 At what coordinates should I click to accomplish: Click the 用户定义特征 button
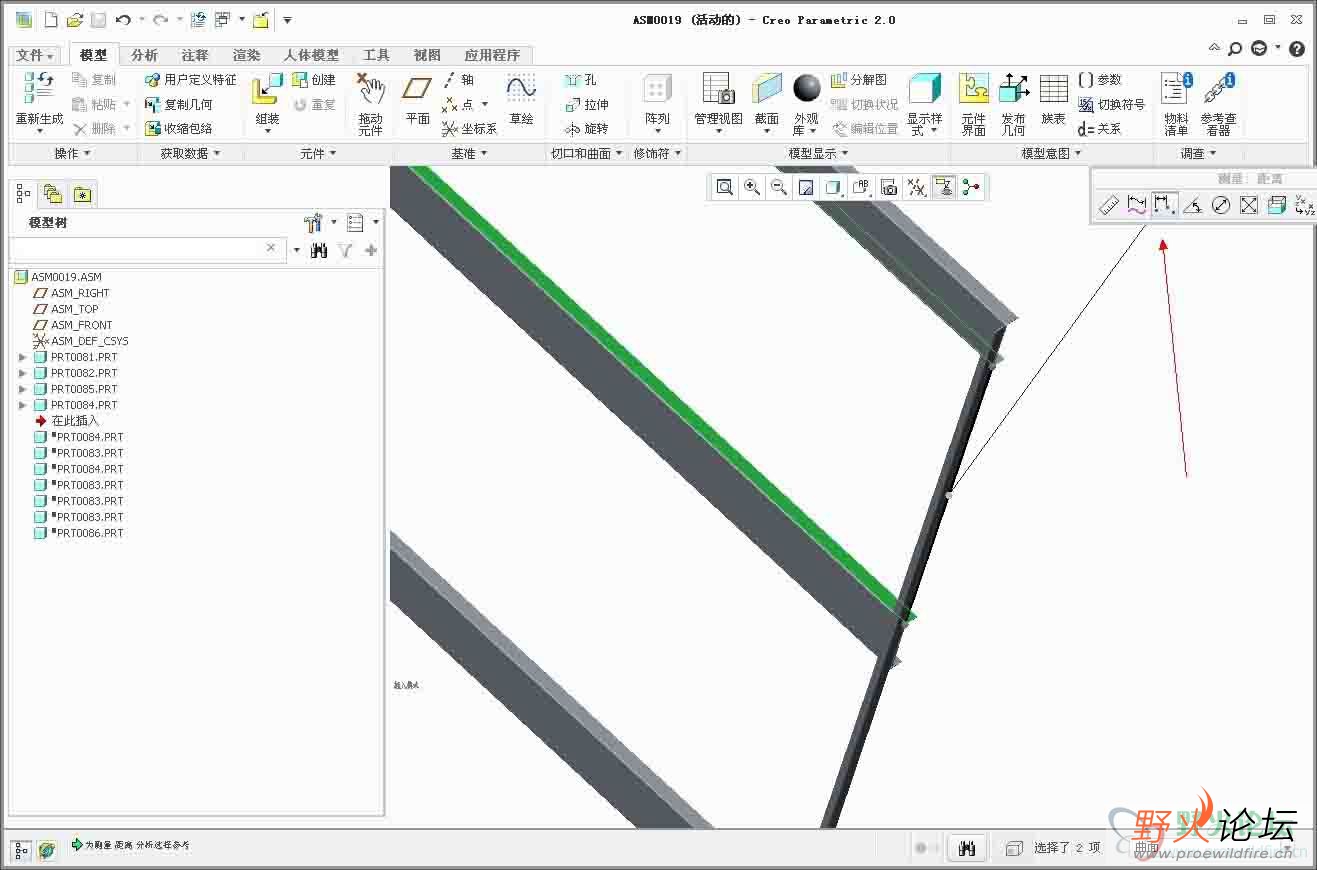point(191,79)
